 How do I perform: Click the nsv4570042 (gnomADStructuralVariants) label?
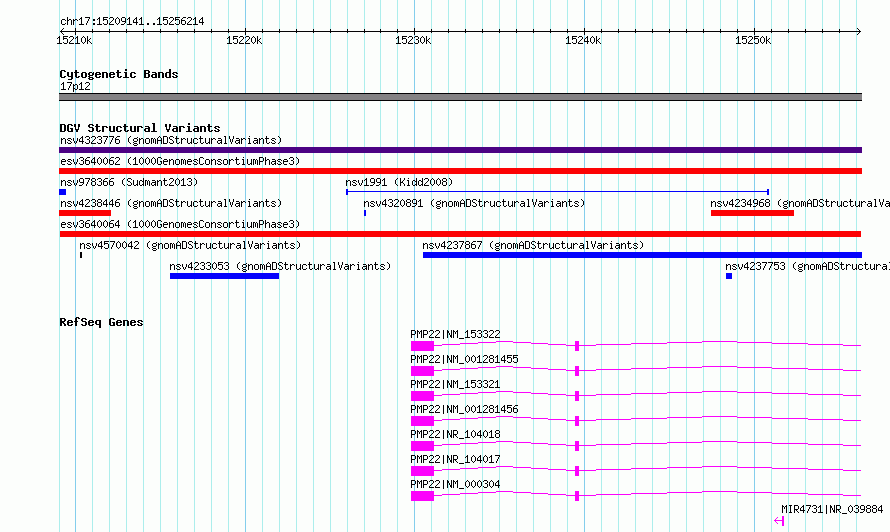click(190, 245)
